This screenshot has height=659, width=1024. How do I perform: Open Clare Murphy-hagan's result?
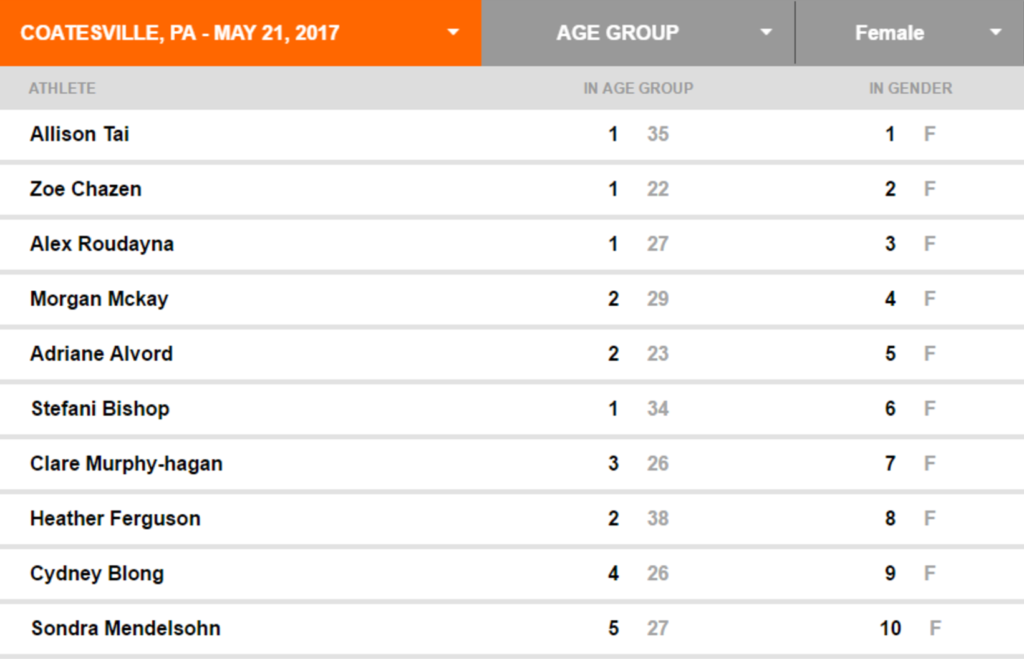pos(512,464)
